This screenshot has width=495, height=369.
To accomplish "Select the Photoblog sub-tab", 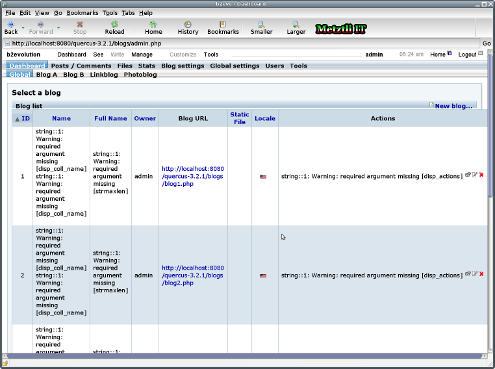I will pos(140,75).
